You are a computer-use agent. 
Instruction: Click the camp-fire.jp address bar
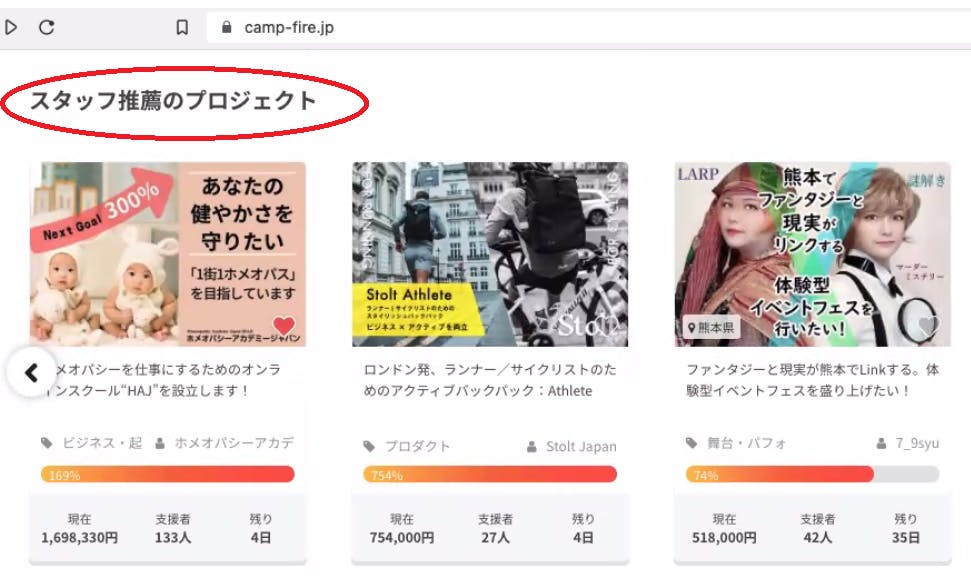point(600,28)
